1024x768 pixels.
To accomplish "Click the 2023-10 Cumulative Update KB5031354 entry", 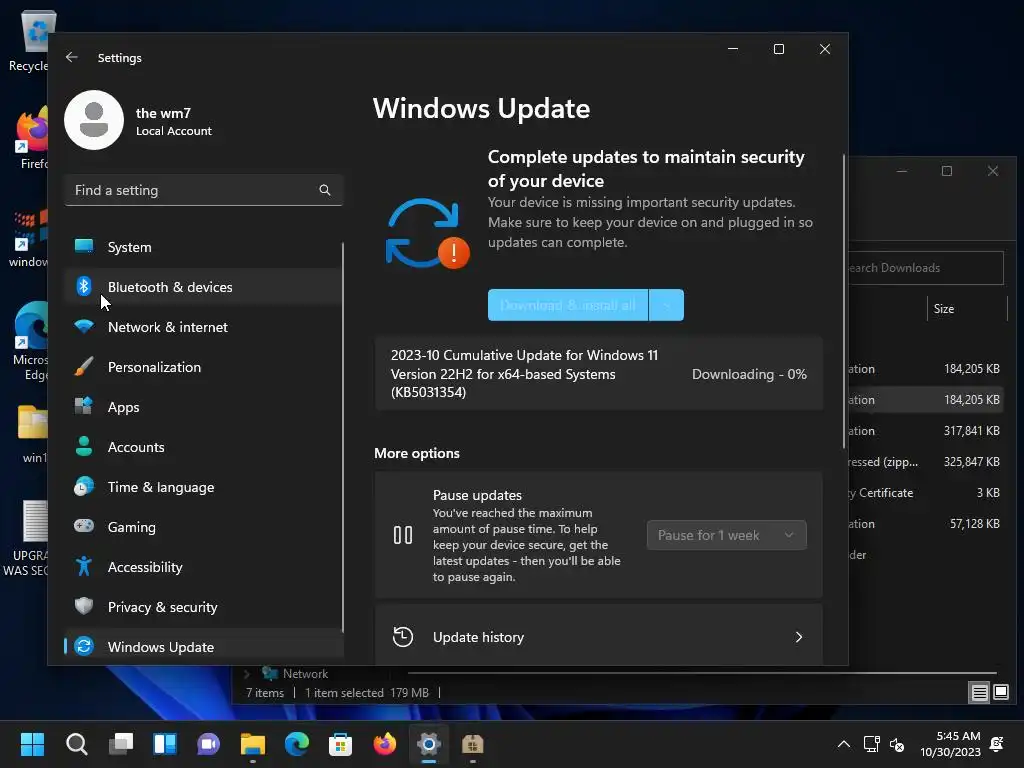I will 599,374.
